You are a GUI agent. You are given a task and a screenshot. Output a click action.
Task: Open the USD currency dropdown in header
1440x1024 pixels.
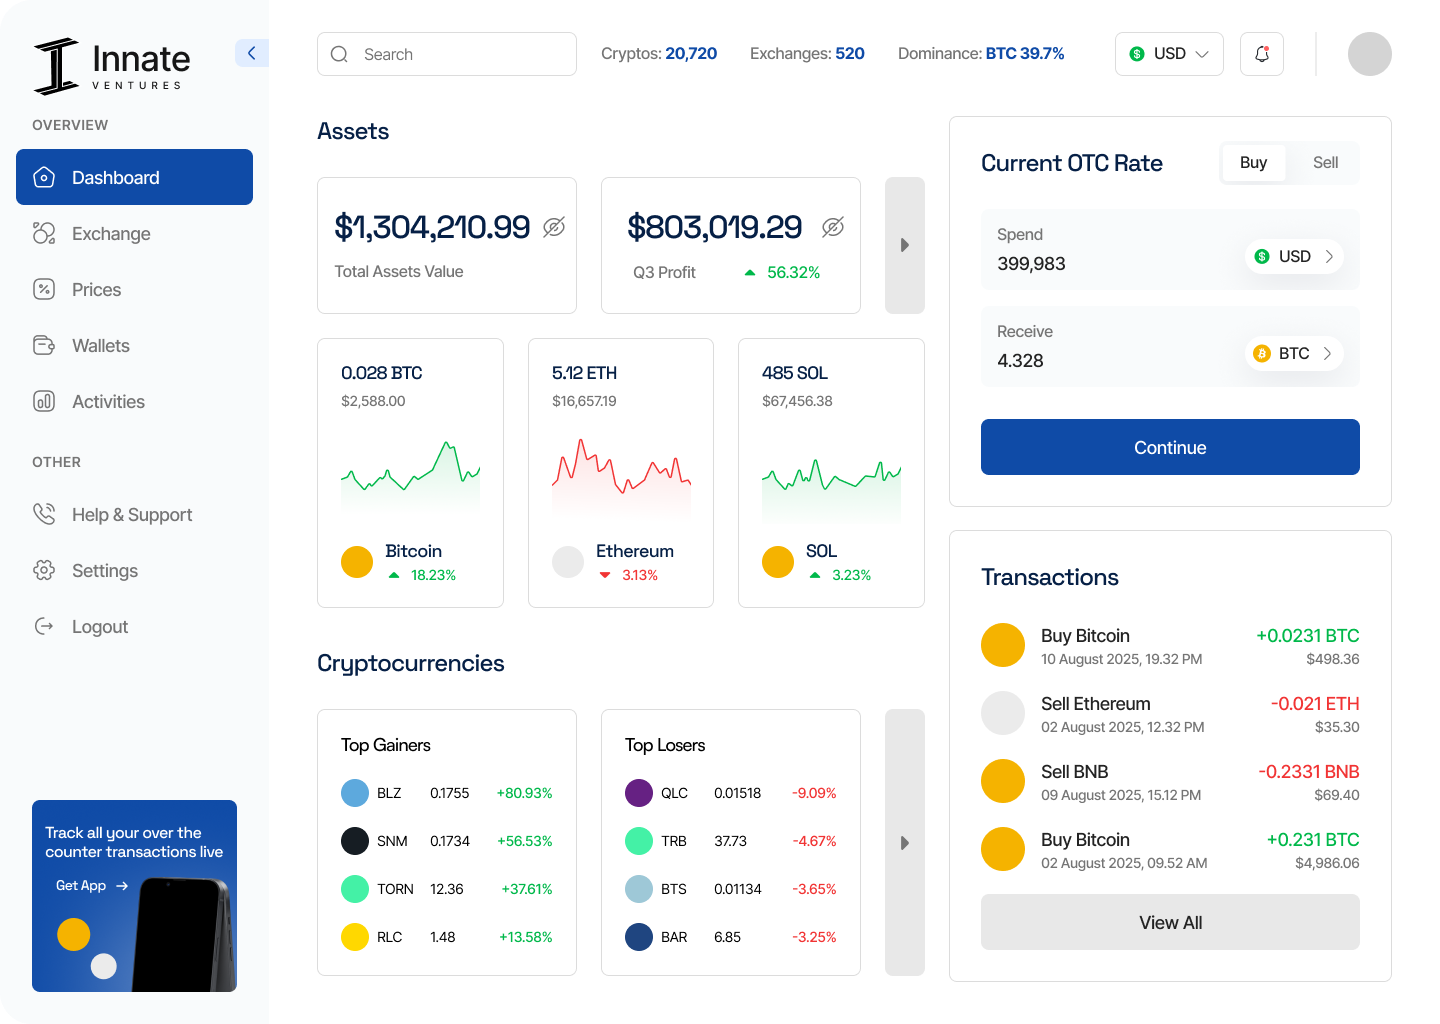pyautogui.click(x=1169, y=54)
